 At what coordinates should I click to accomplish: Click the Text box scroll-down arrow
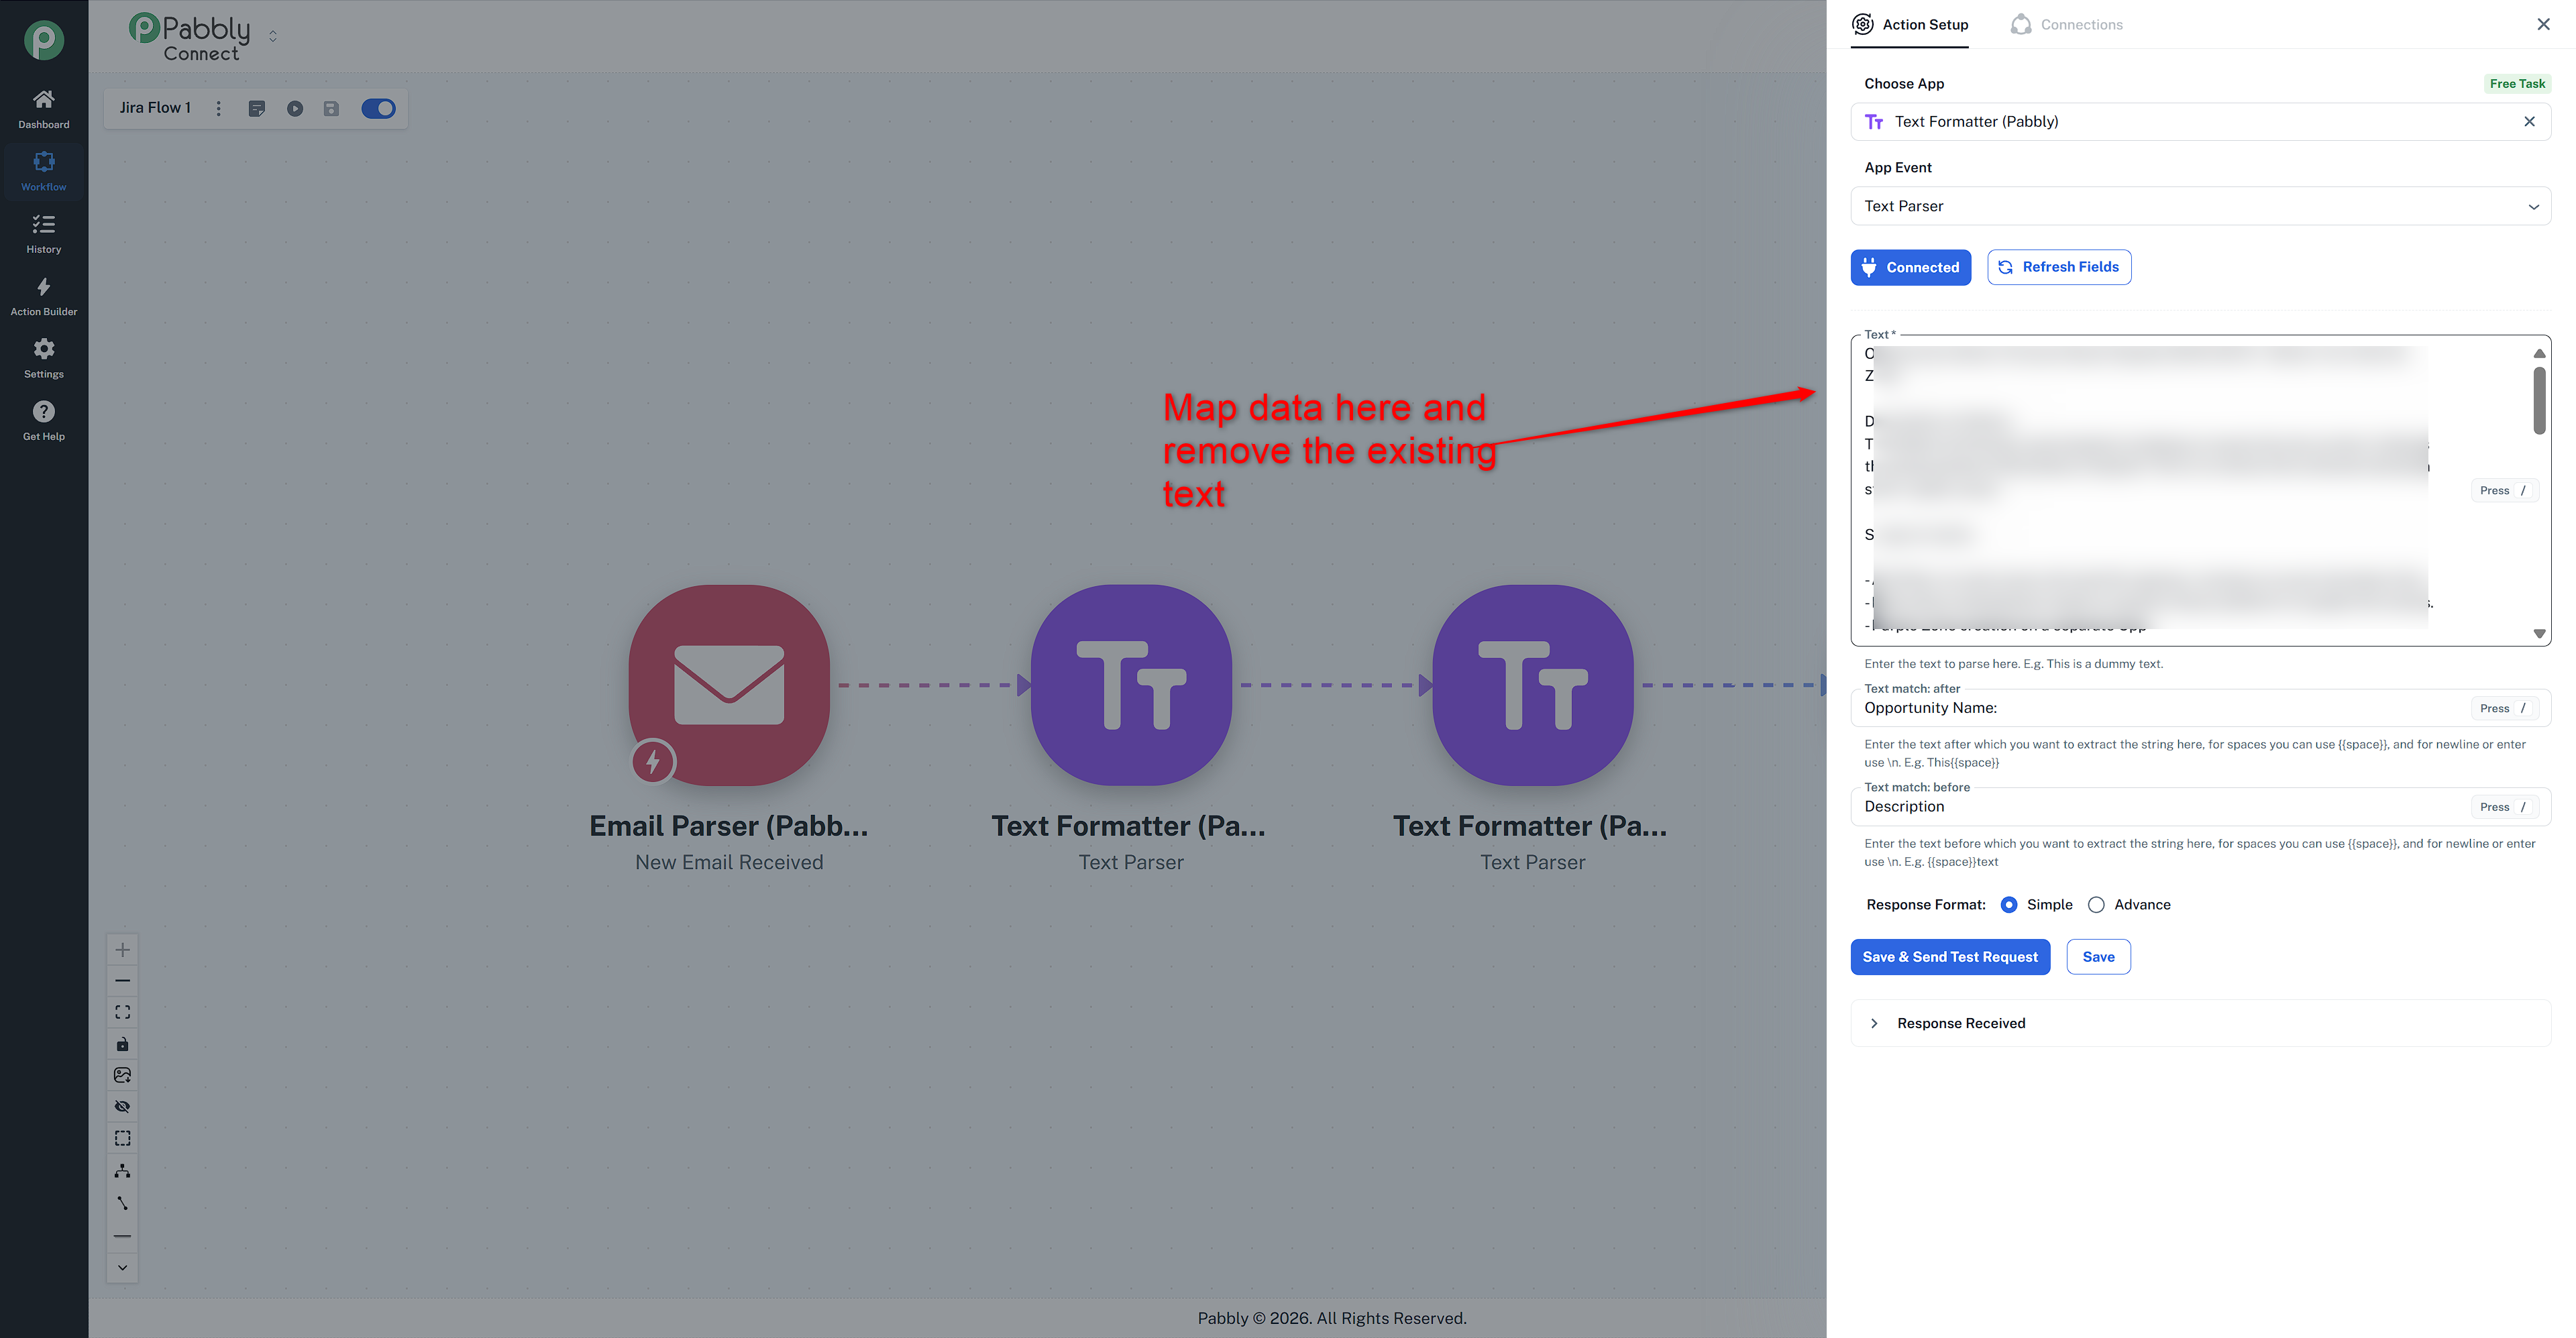click(x=2539, y=634)
